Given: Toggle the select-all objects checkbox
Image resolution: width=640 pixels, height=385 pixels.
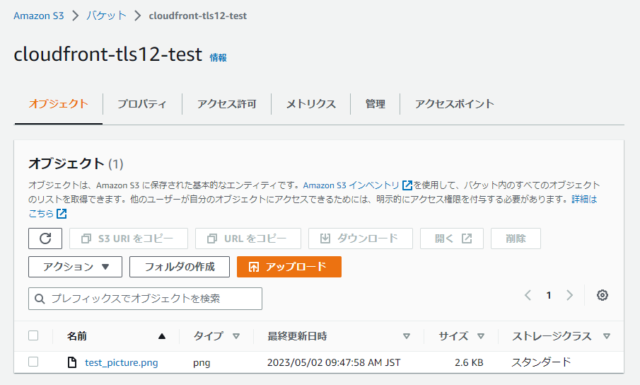Looking at the screenshot, I should click(33, 336).
